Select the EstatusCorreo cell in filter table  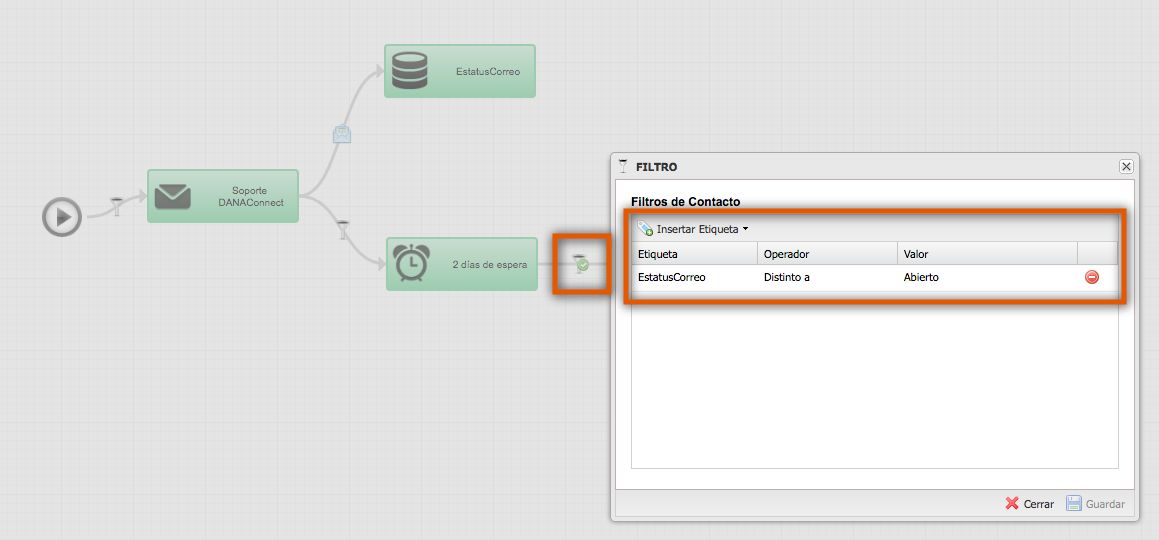coord(693,277)
